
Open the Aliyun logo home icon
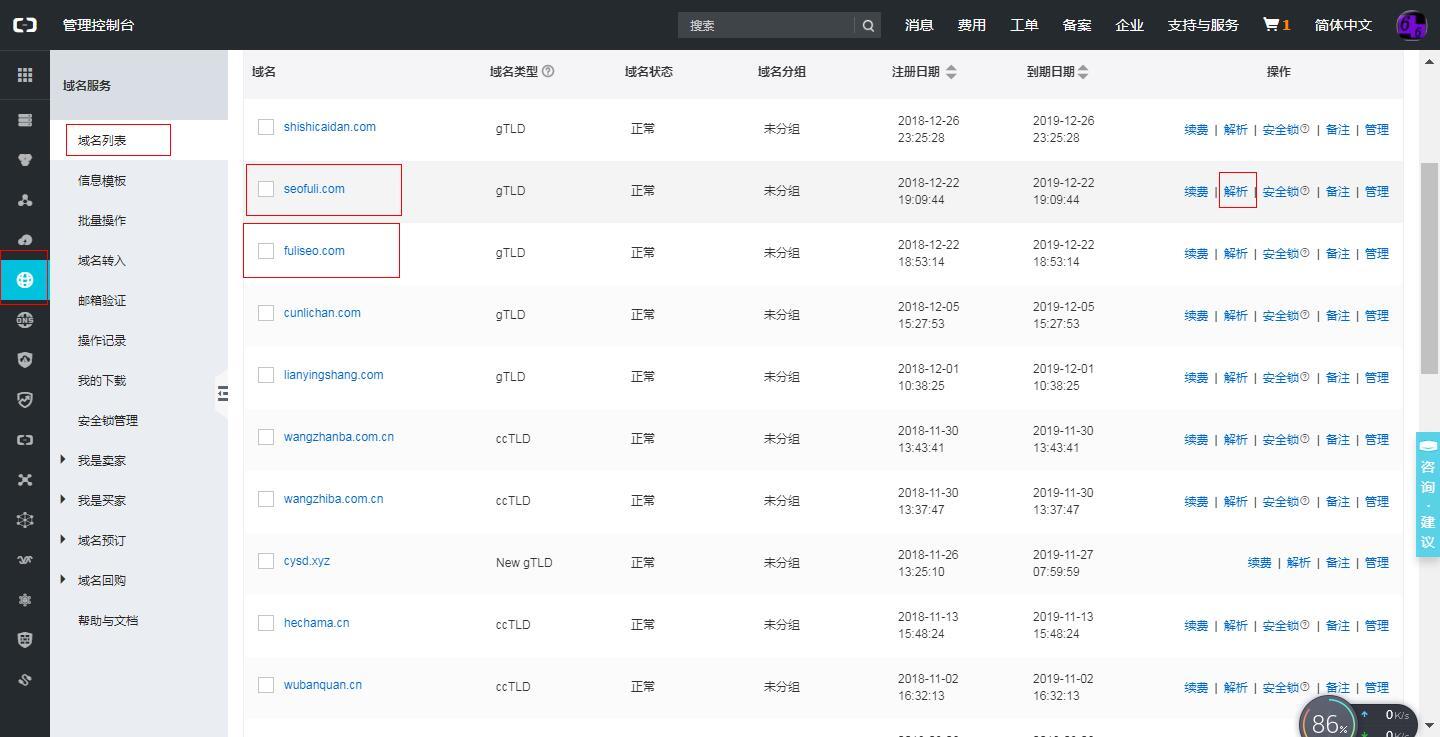click(25, 25)
